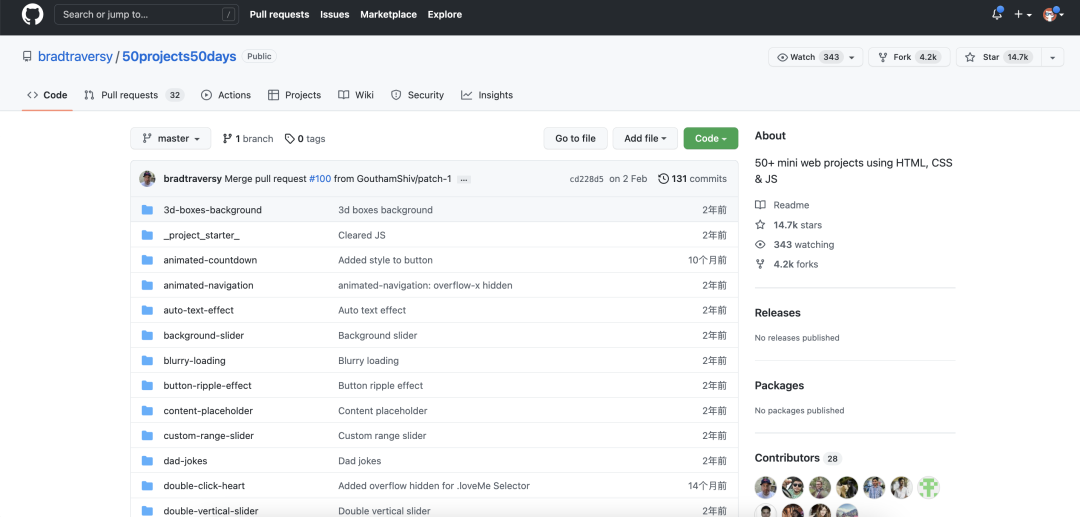Click the Watch button
The height and width of the screenshot is (517, 1080).
pos(816,57)
